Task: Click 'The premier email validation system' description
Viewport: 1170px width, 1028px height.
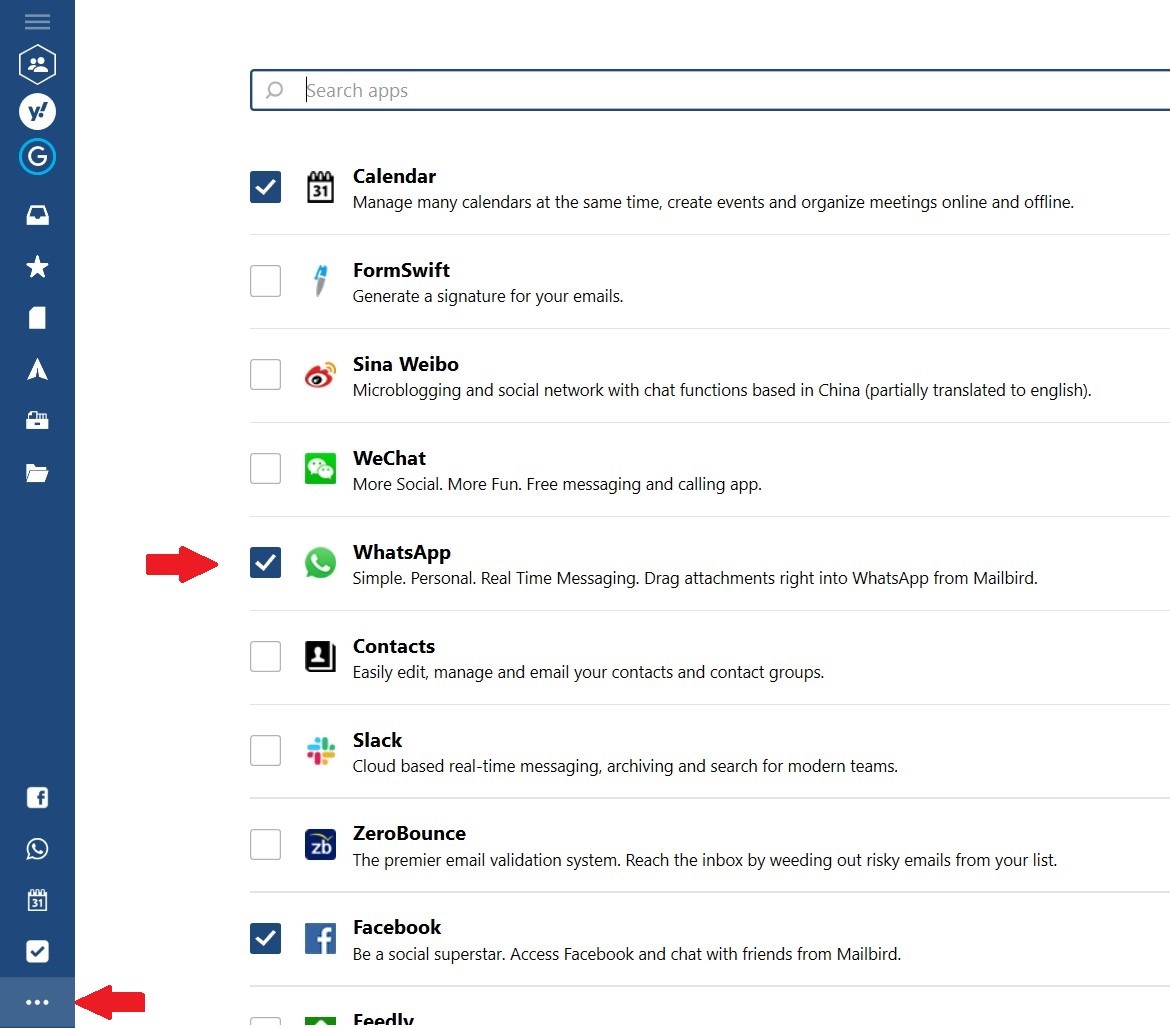Action: (x=704, y=860)
